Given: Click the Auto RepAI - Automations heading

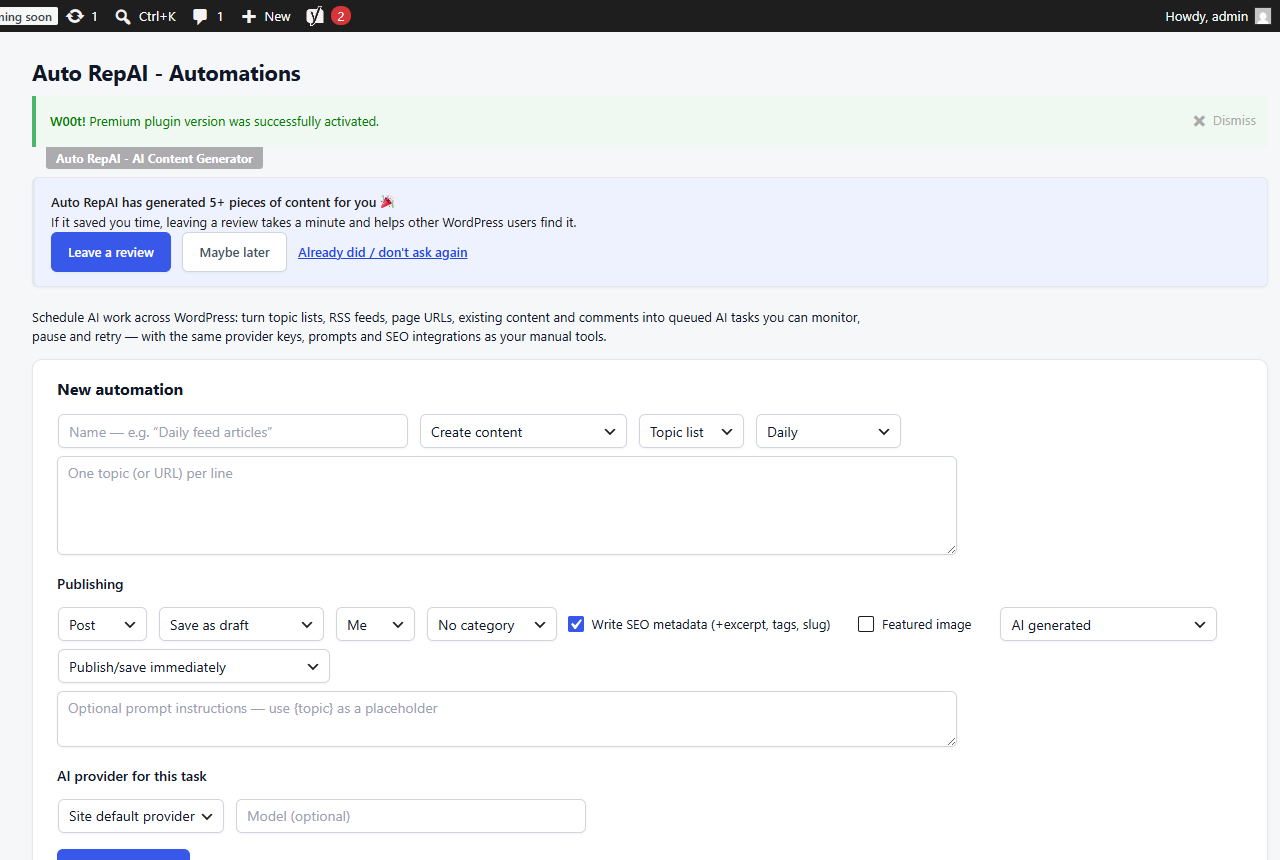Looking at the screenshot, I should [x=166, y=73].
